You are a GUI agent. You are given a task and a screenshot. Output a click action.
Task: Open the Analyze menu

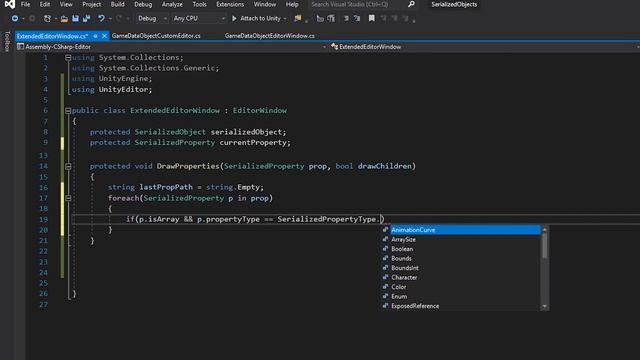pyautogui.click(x=172, y=4)
